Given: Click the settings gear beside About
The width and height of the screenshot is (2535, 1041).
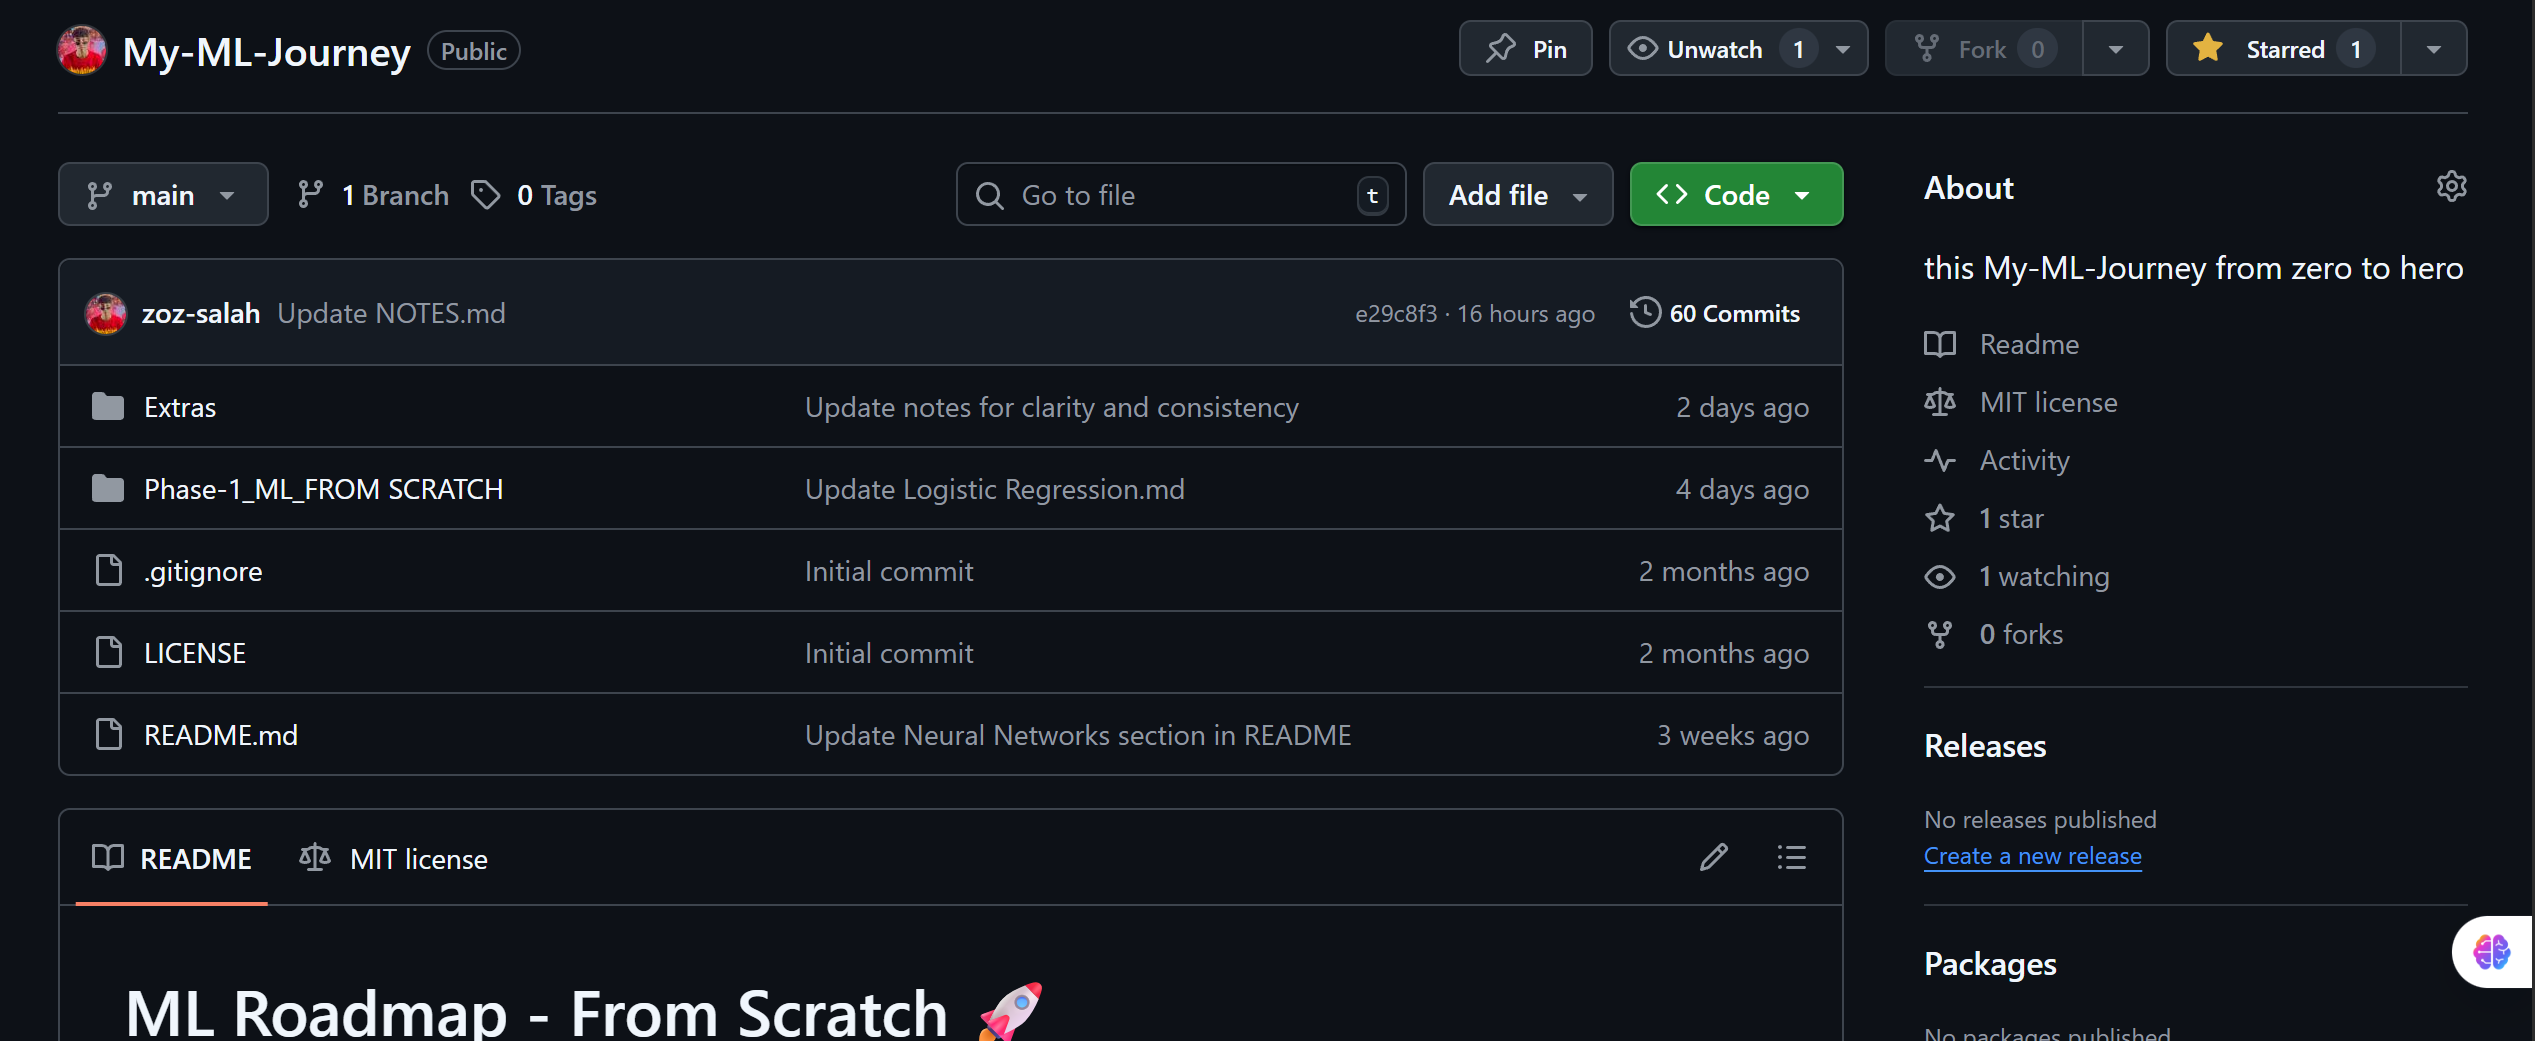Looking at the screenshot, I should [2452, 186].
